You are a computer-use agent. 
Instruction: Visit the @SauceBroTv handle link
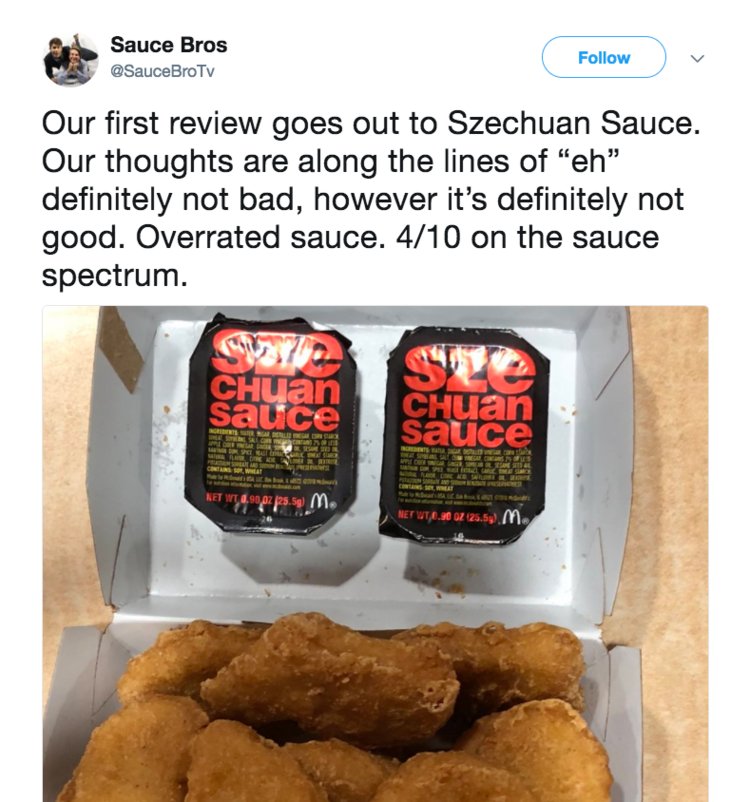(x=163, y=71)
